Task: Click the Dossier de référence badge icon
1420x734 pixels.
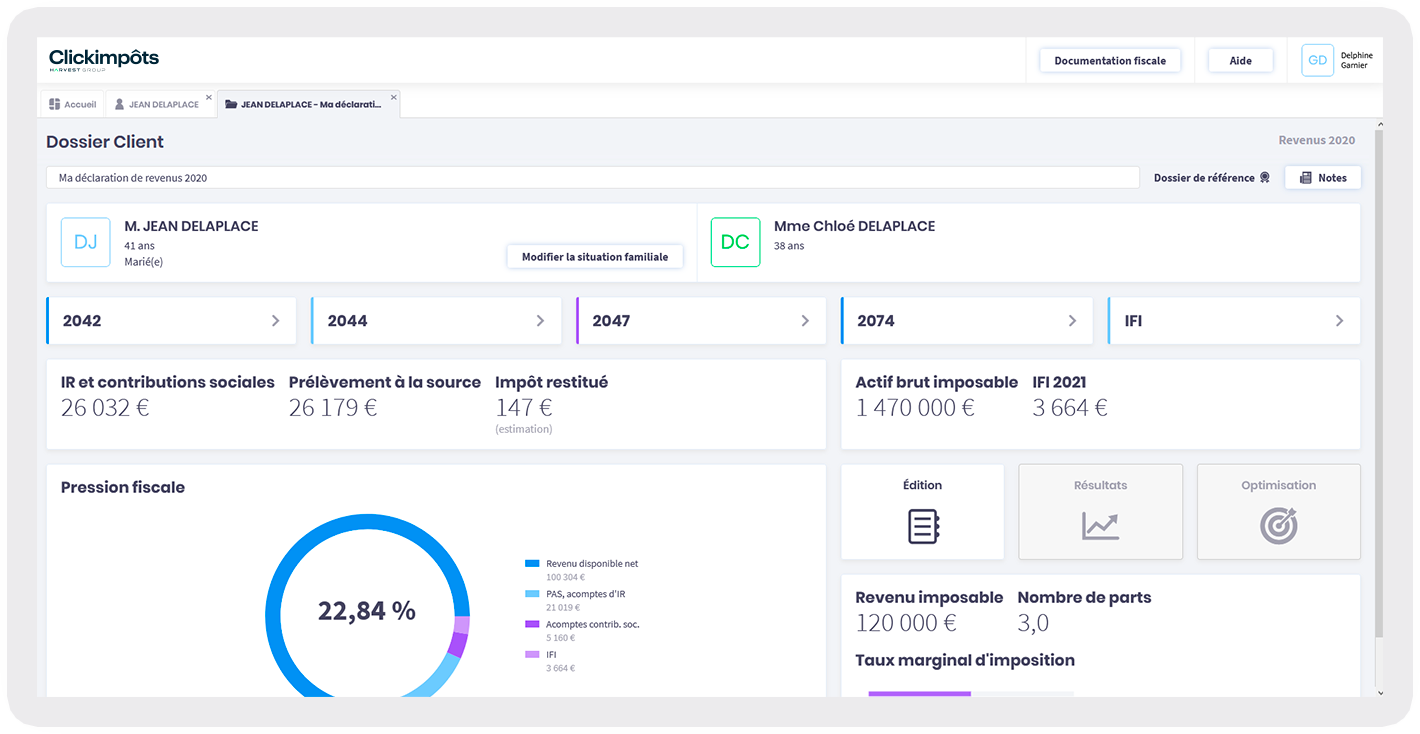Action: [1264, 178]
